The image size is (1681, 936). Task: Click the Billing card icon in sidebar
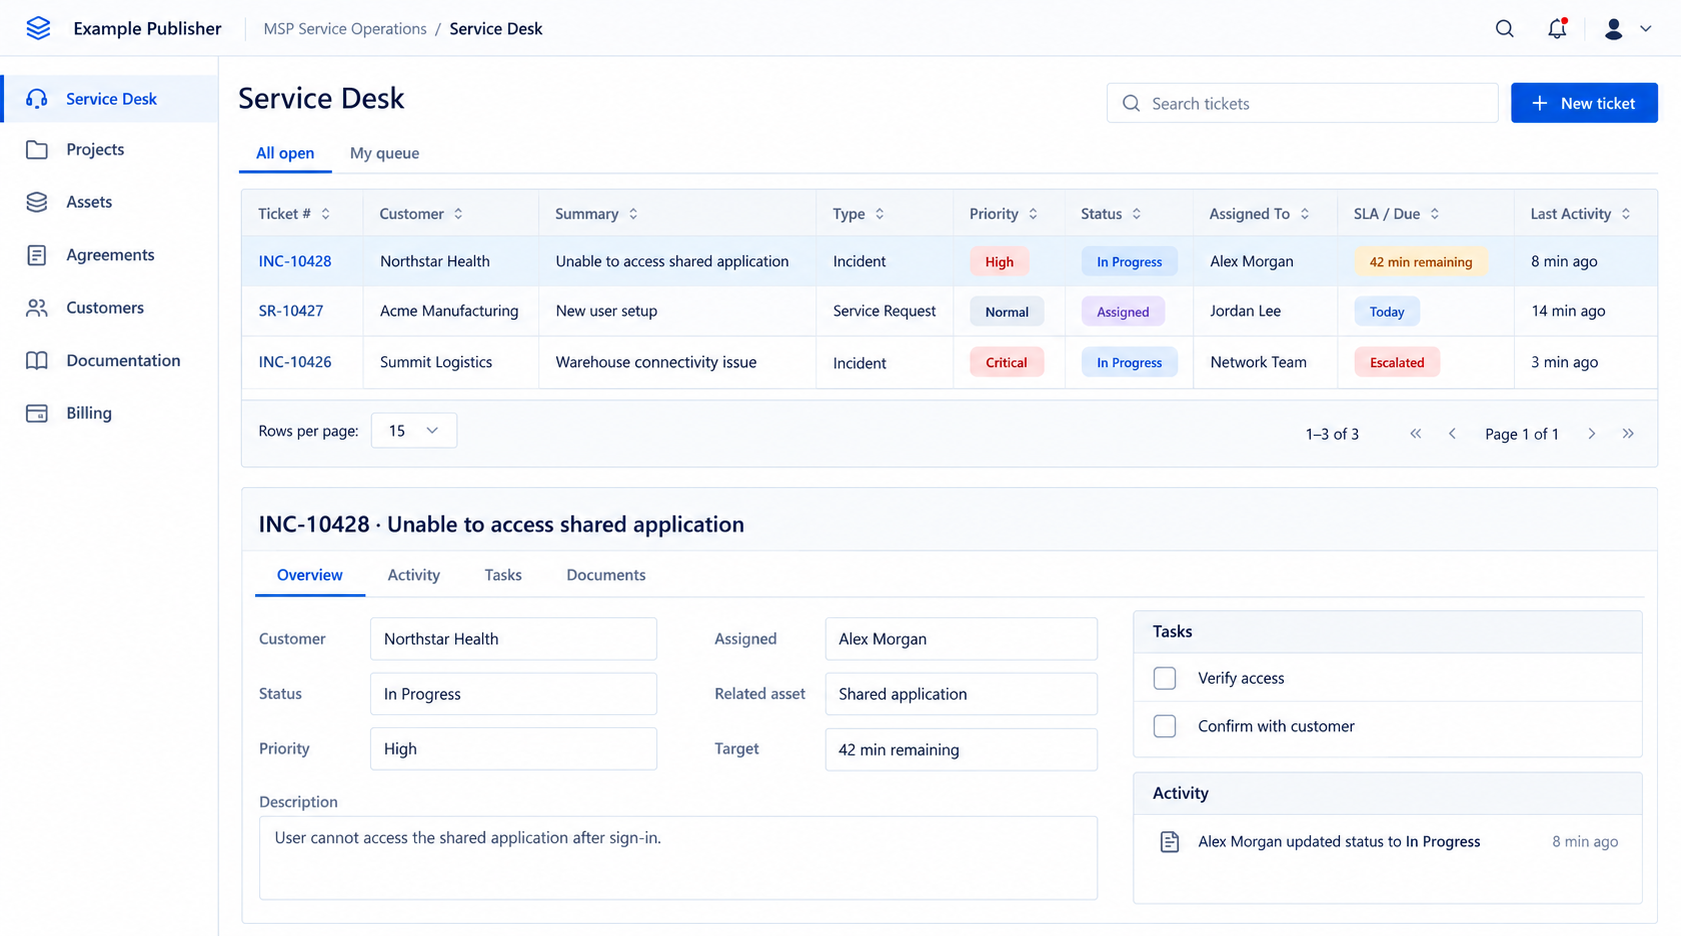[37, 413]
